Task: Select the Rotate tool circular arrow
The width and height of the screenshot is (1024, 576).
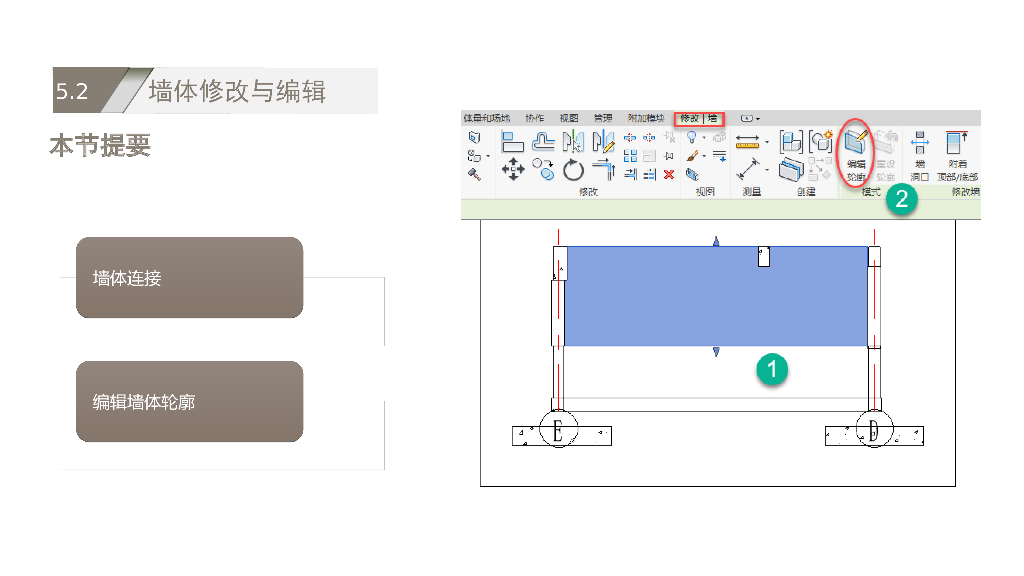Action: [573, 170]
